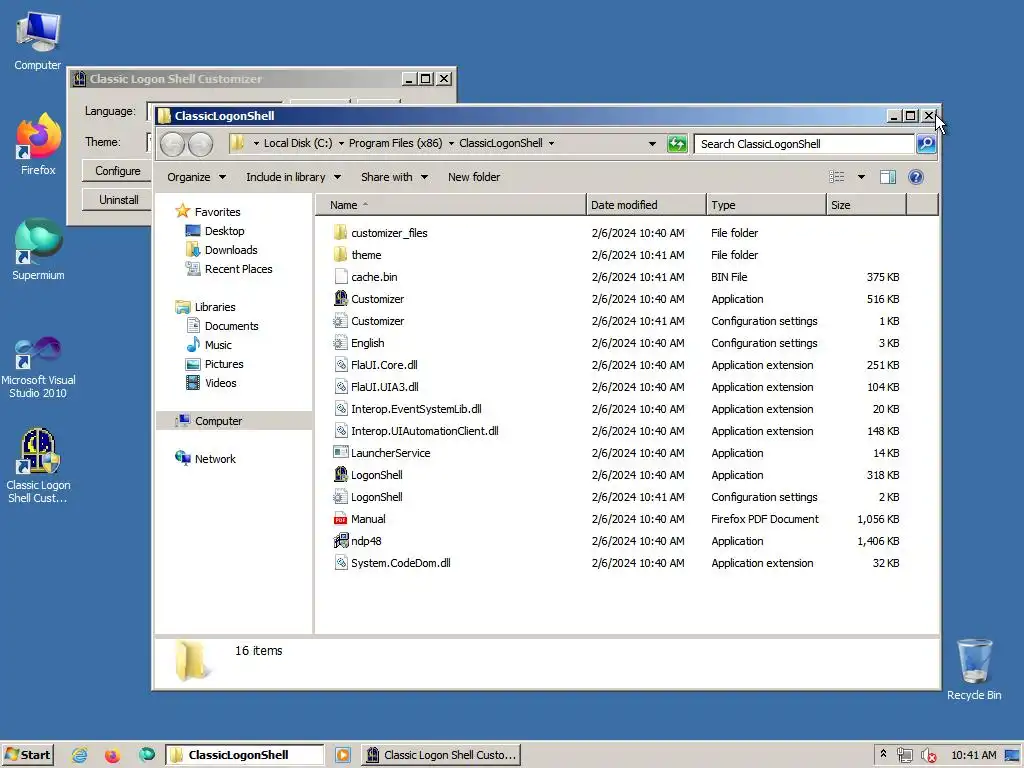
Task: Select the LogonShell application icon
Action: coord(340,475)
